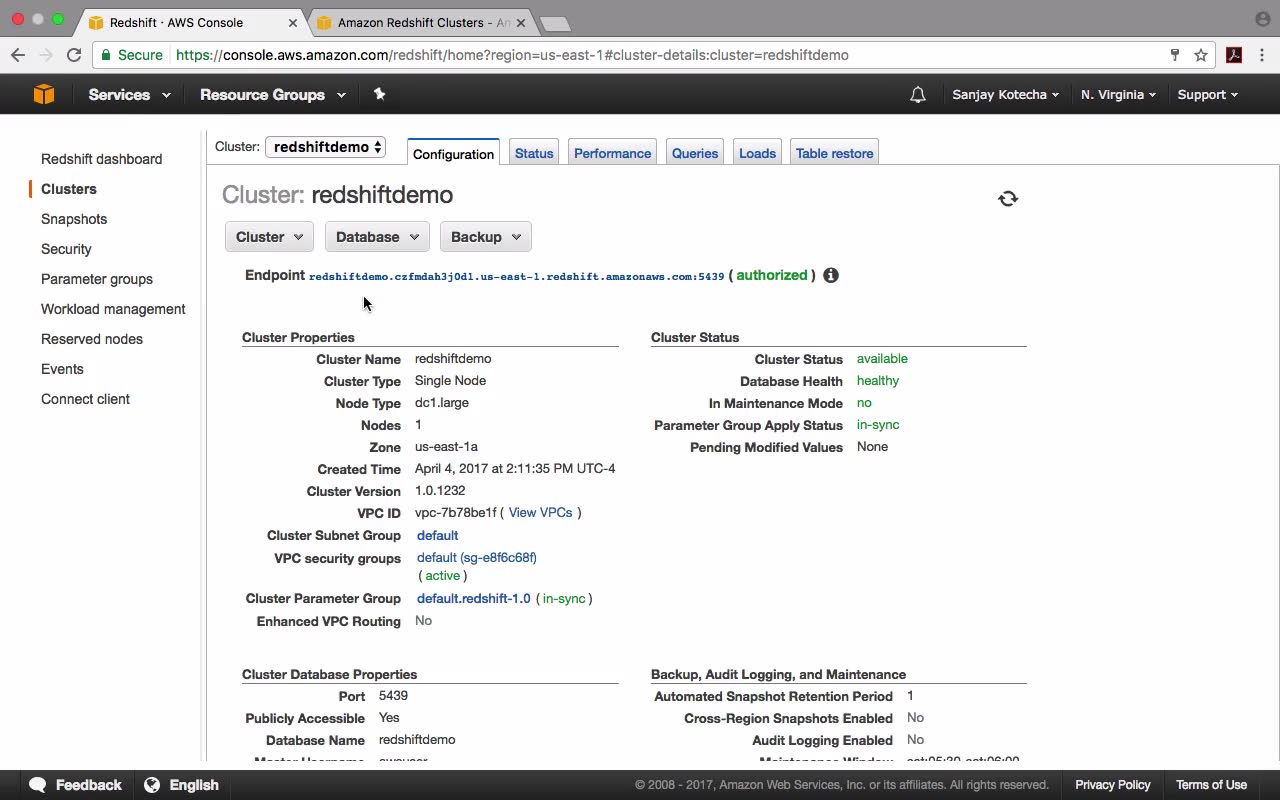Click the endpoint info icon
The height and width of the screenshot is (800, 1280).
point(831,275)
